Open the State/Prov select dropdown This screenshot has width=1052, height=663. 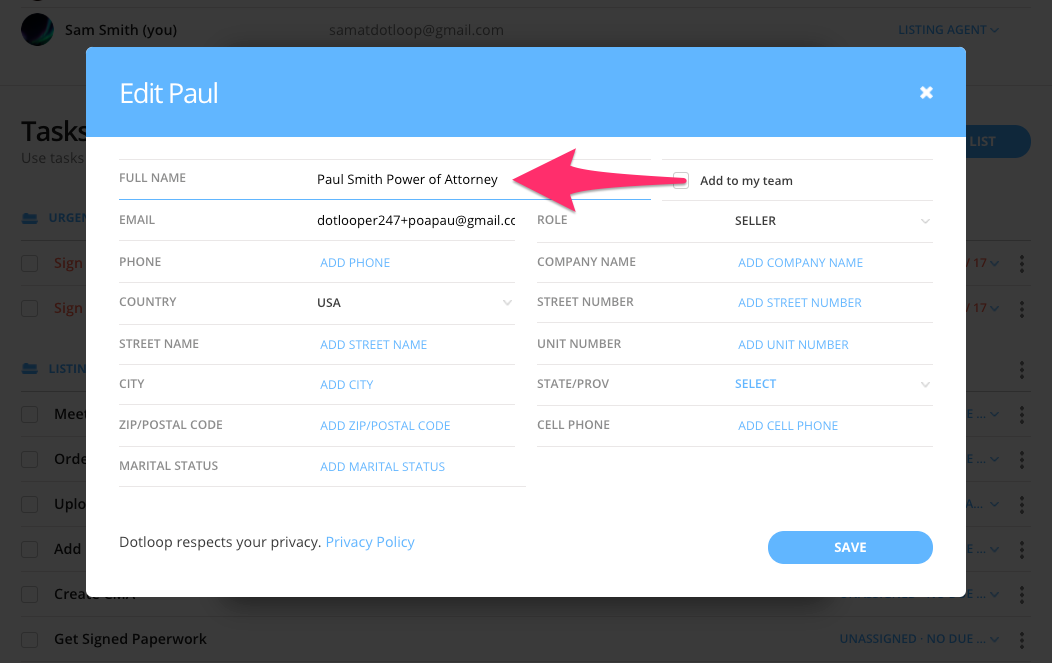831,384
